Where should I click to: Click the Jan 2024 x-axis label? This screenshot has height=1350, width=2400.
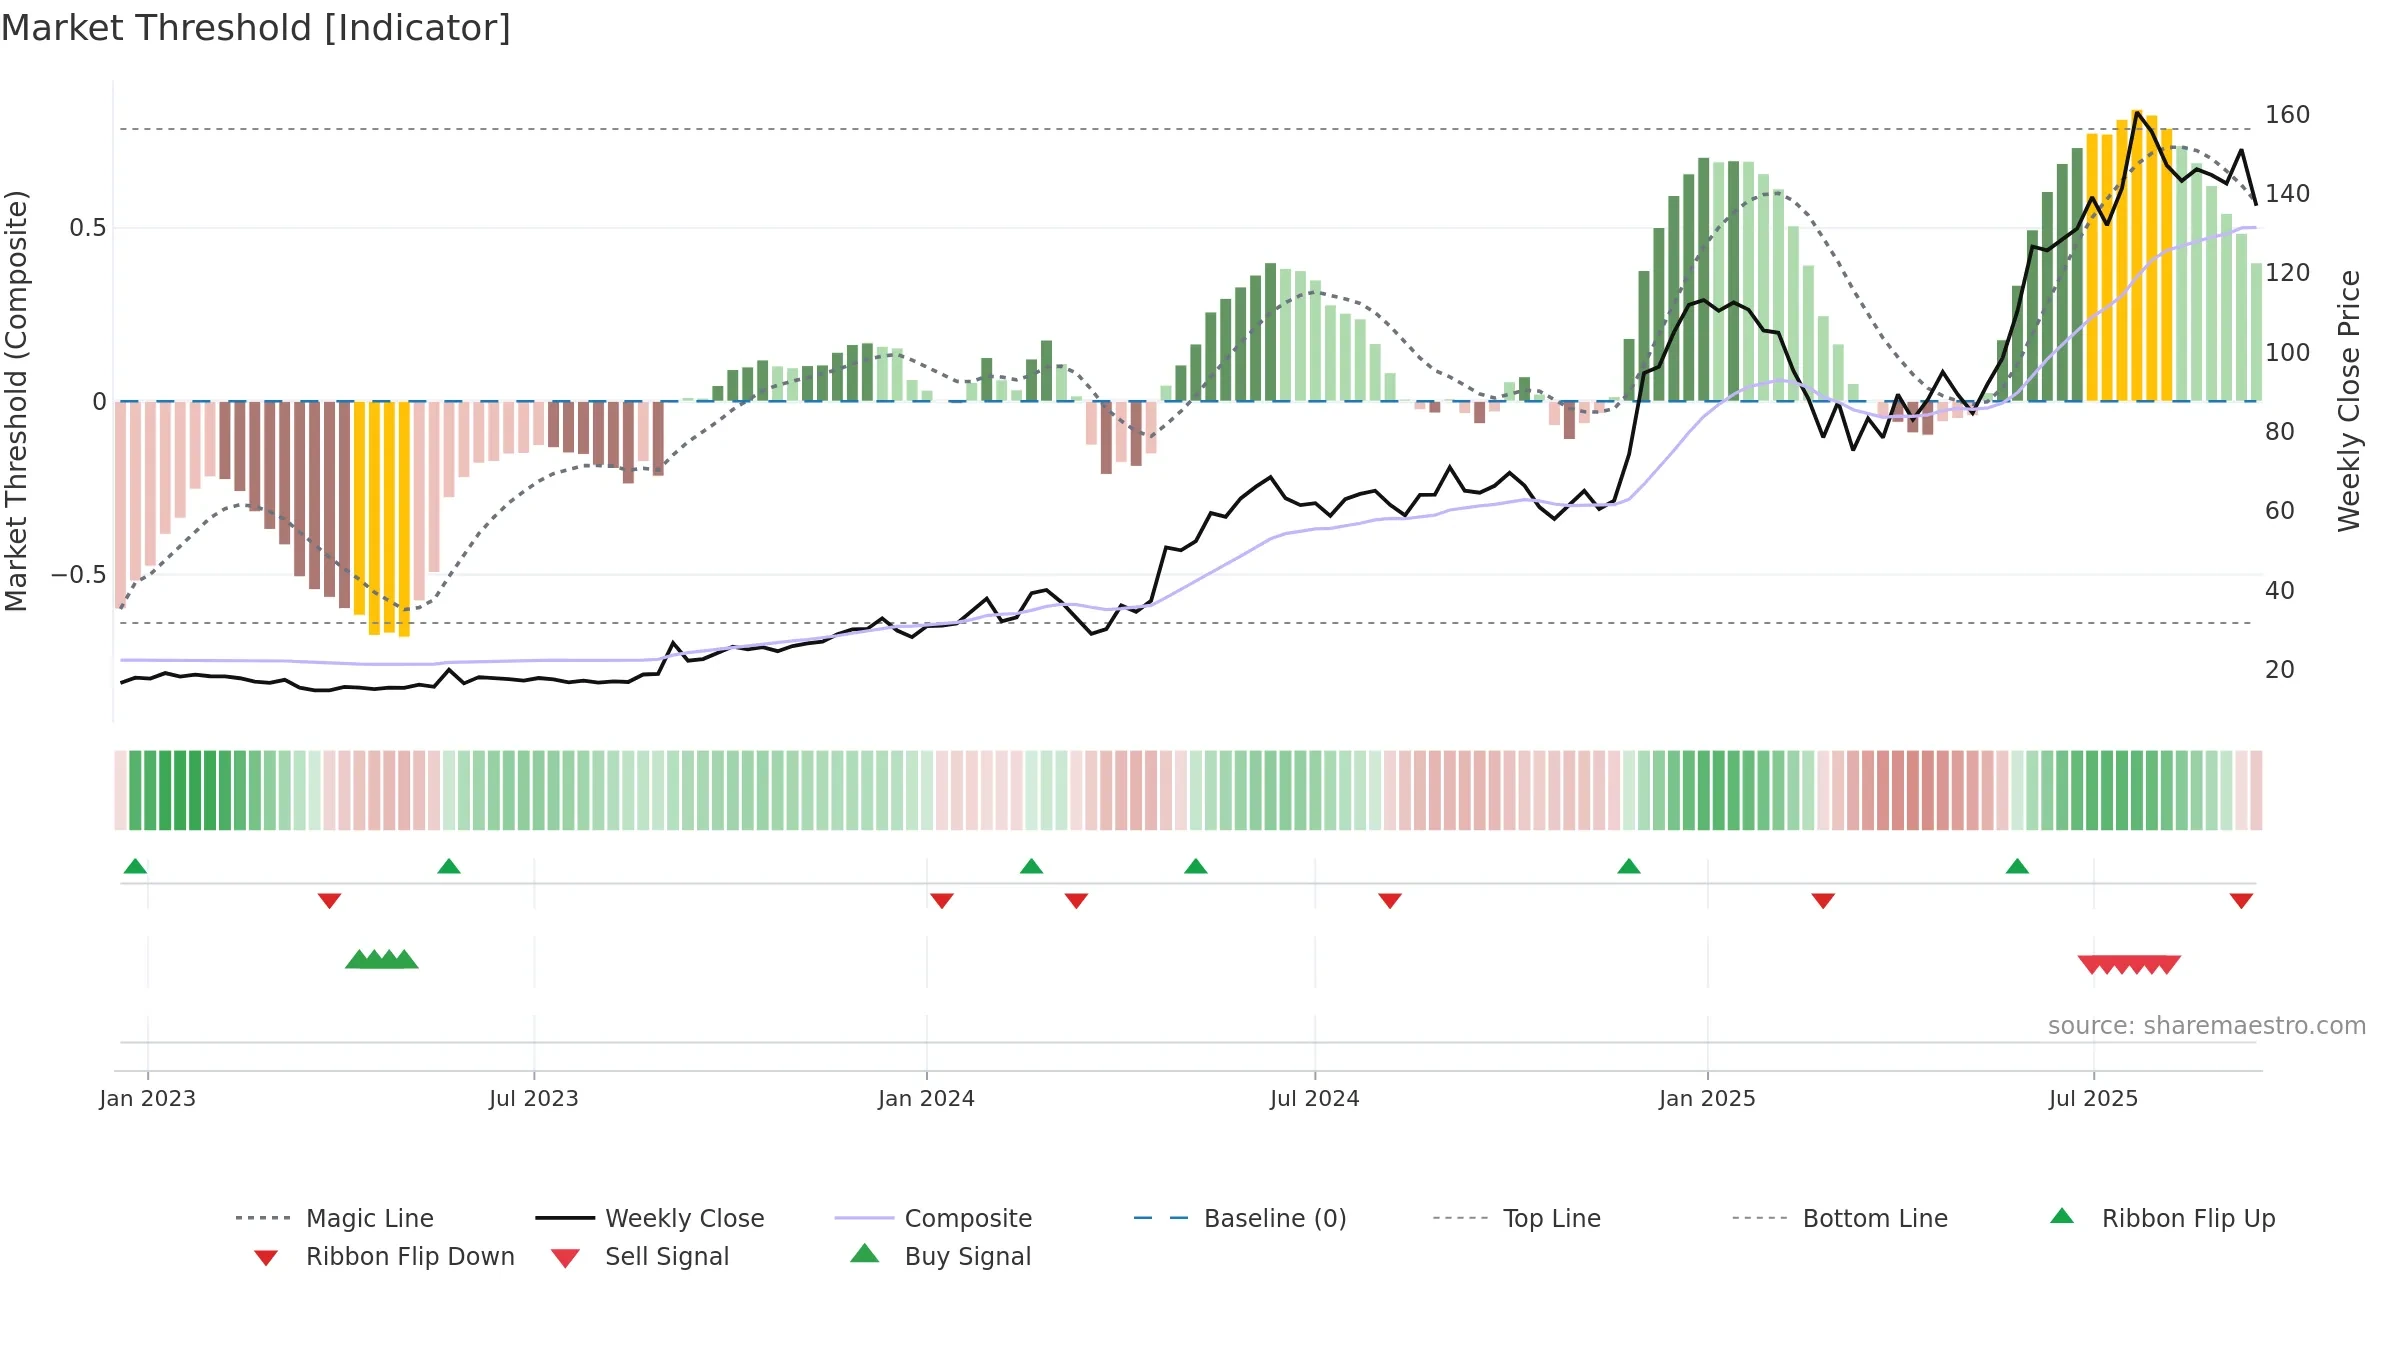tap(927, 1098)
